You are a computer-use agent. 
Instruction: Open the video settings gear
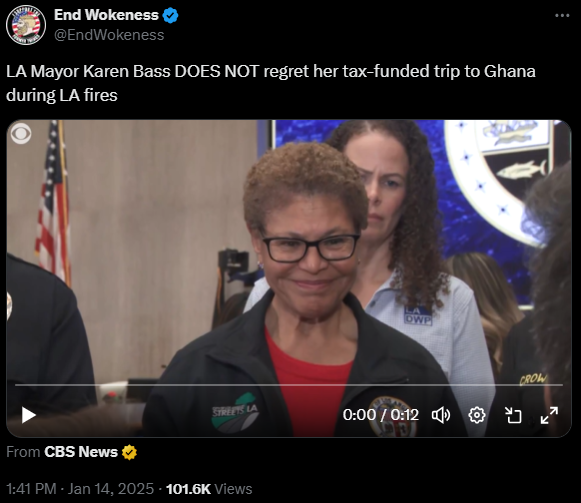477,415
